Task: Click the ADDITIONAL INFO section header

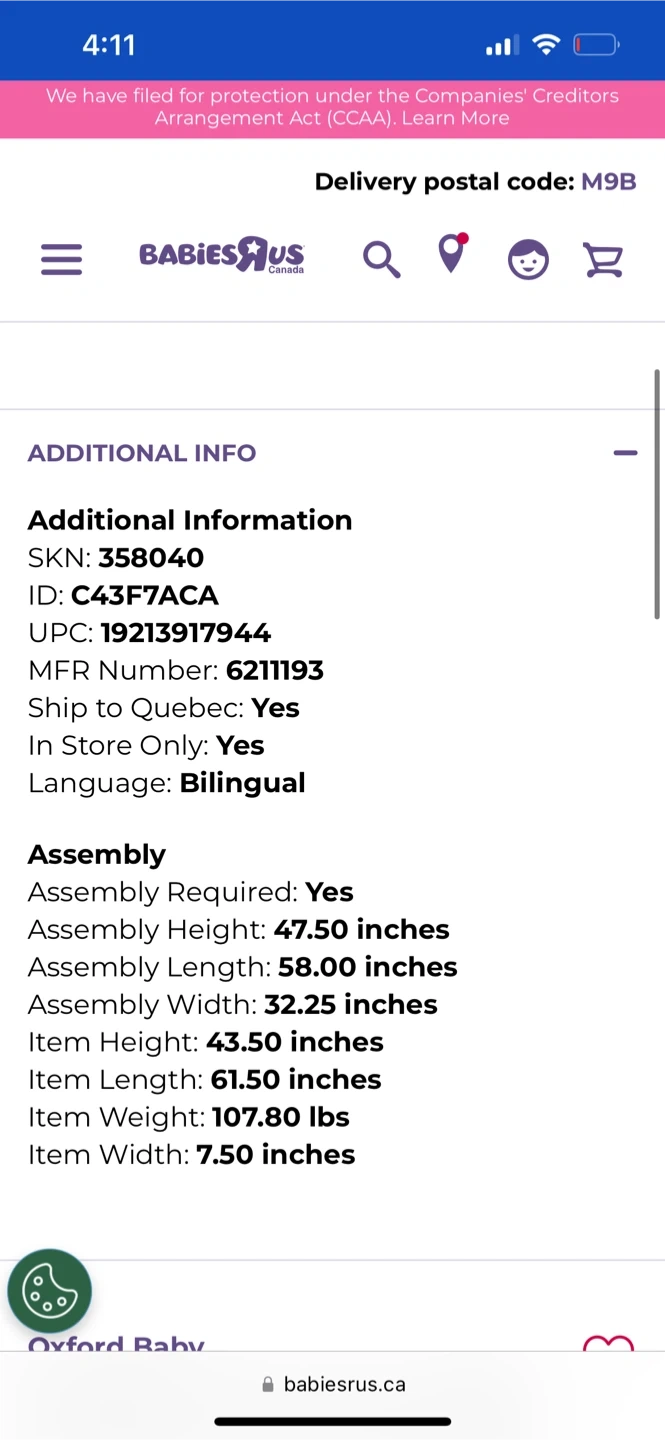Action: 142,453
